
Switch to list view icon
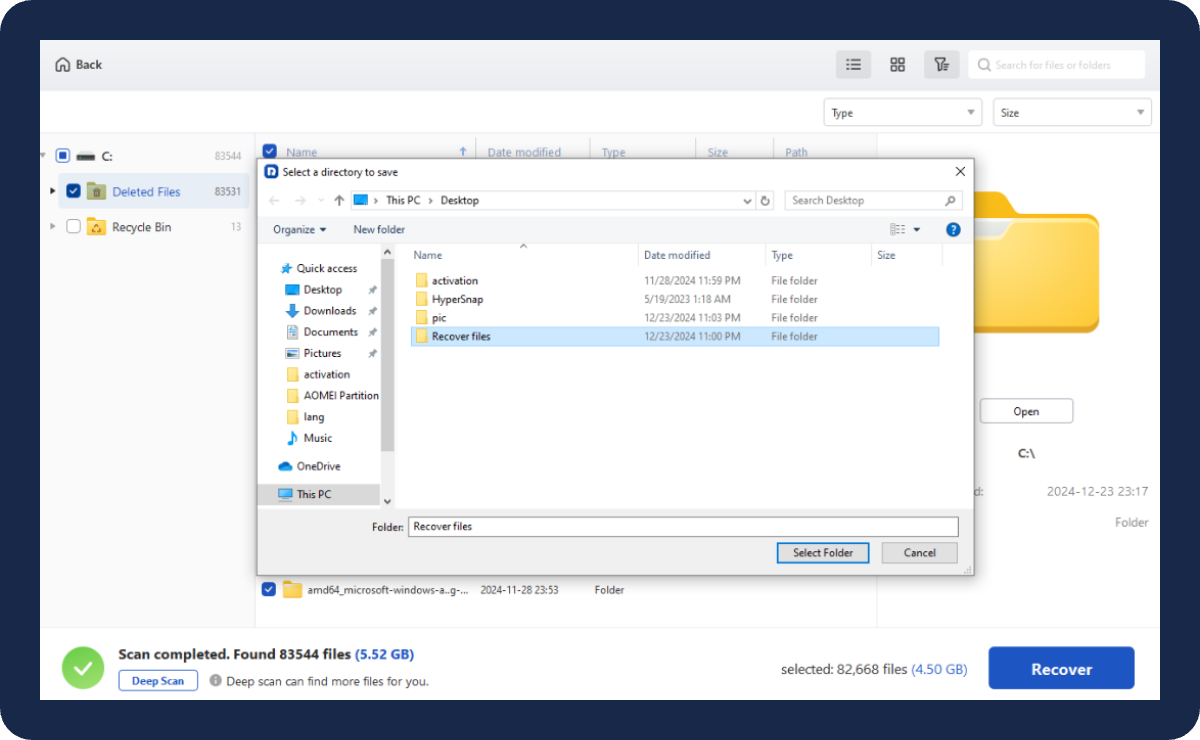pyautogui.click(x=853, y=65)
